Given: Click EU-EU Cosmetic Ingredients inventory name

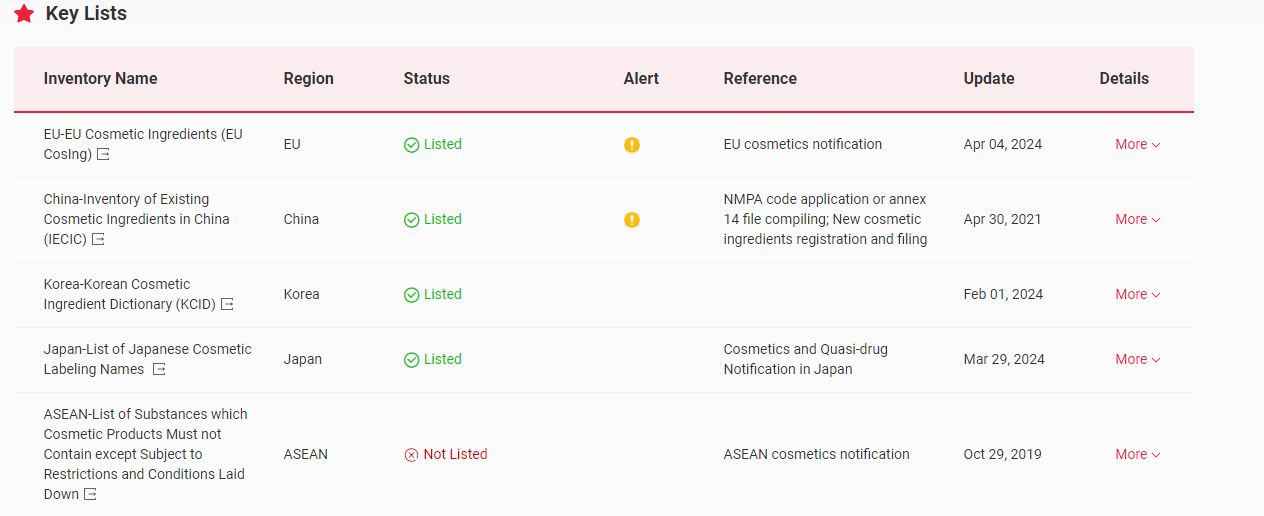Looking at the screenshot, I should coord(142,134).
